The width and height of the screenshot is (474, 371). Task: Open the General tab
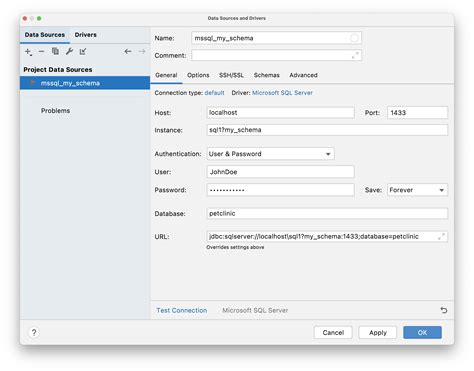(x=166, y=75)
